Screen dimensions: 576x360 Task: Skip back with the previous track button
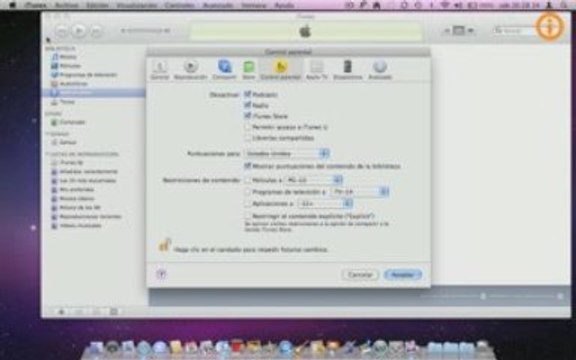[x=62, y=31]
